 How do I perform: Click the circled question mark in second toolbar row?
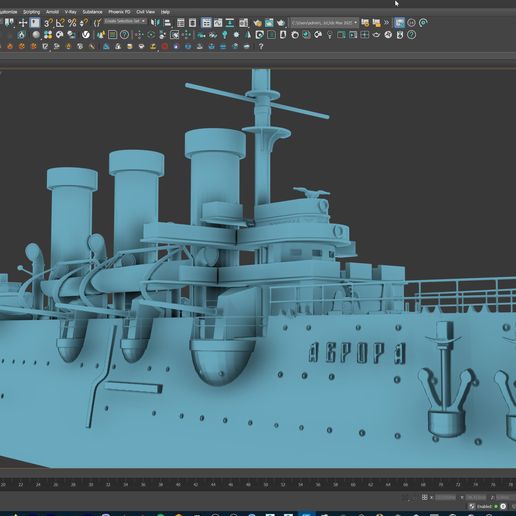tap(124, 35)
